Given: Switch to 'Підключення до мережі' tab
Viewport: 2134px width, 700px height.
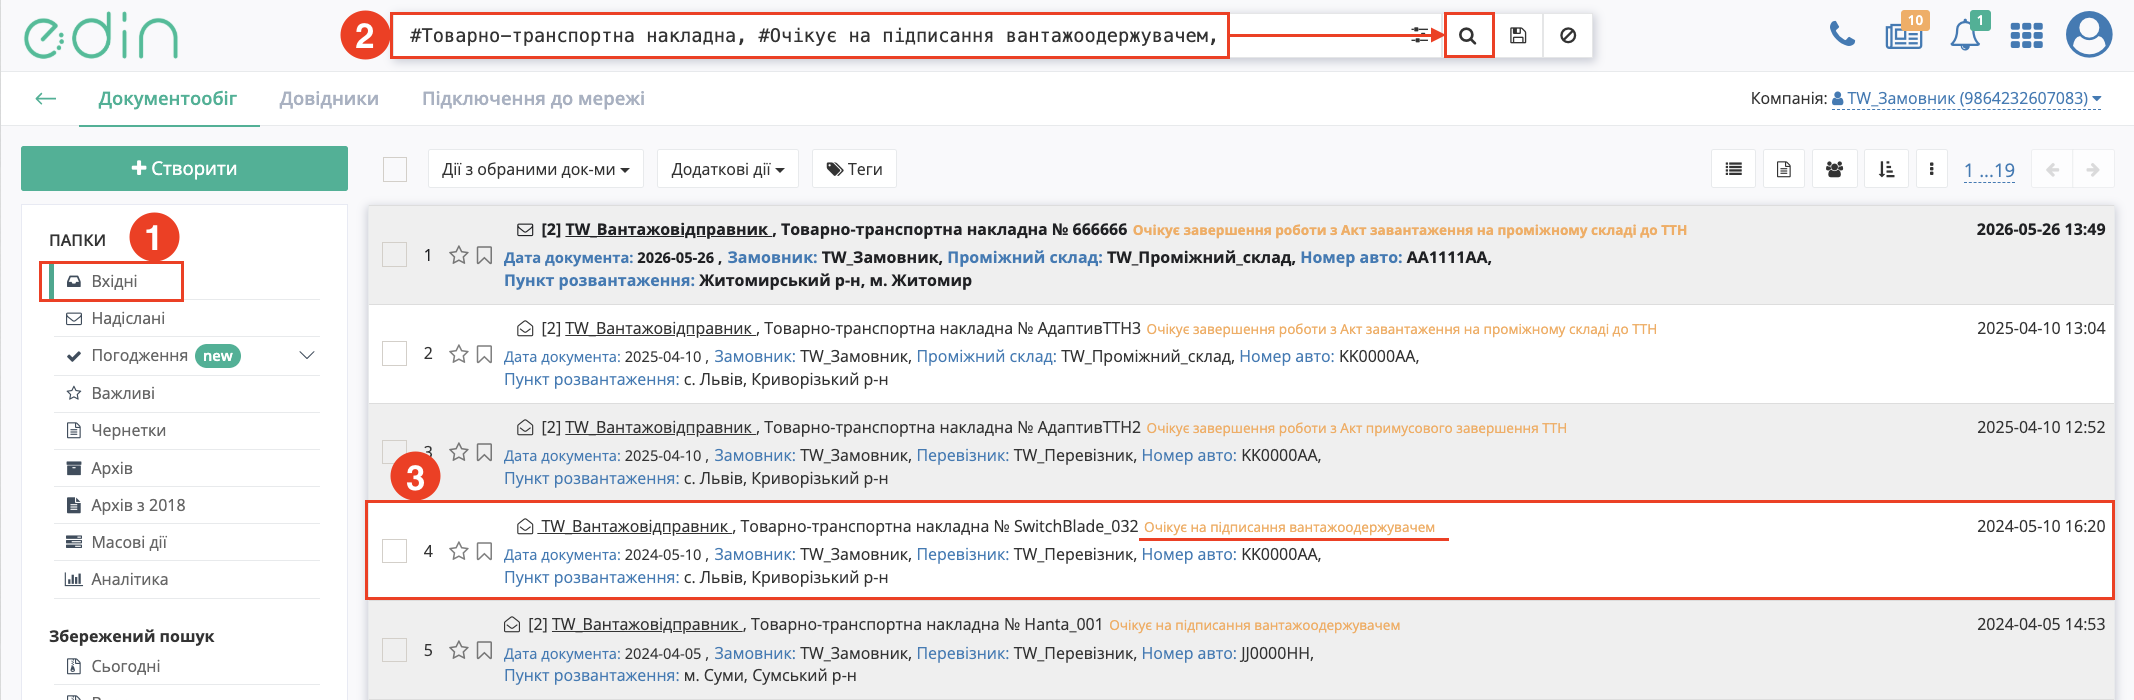Looking at the screenshot, I should (x=533, y=98).
